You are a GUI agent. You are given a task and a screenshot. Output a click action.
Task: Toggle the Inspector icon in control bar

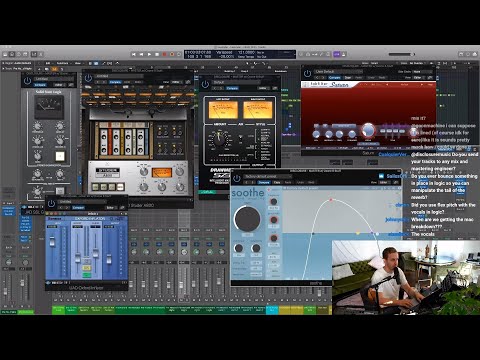tap(12, 54)
